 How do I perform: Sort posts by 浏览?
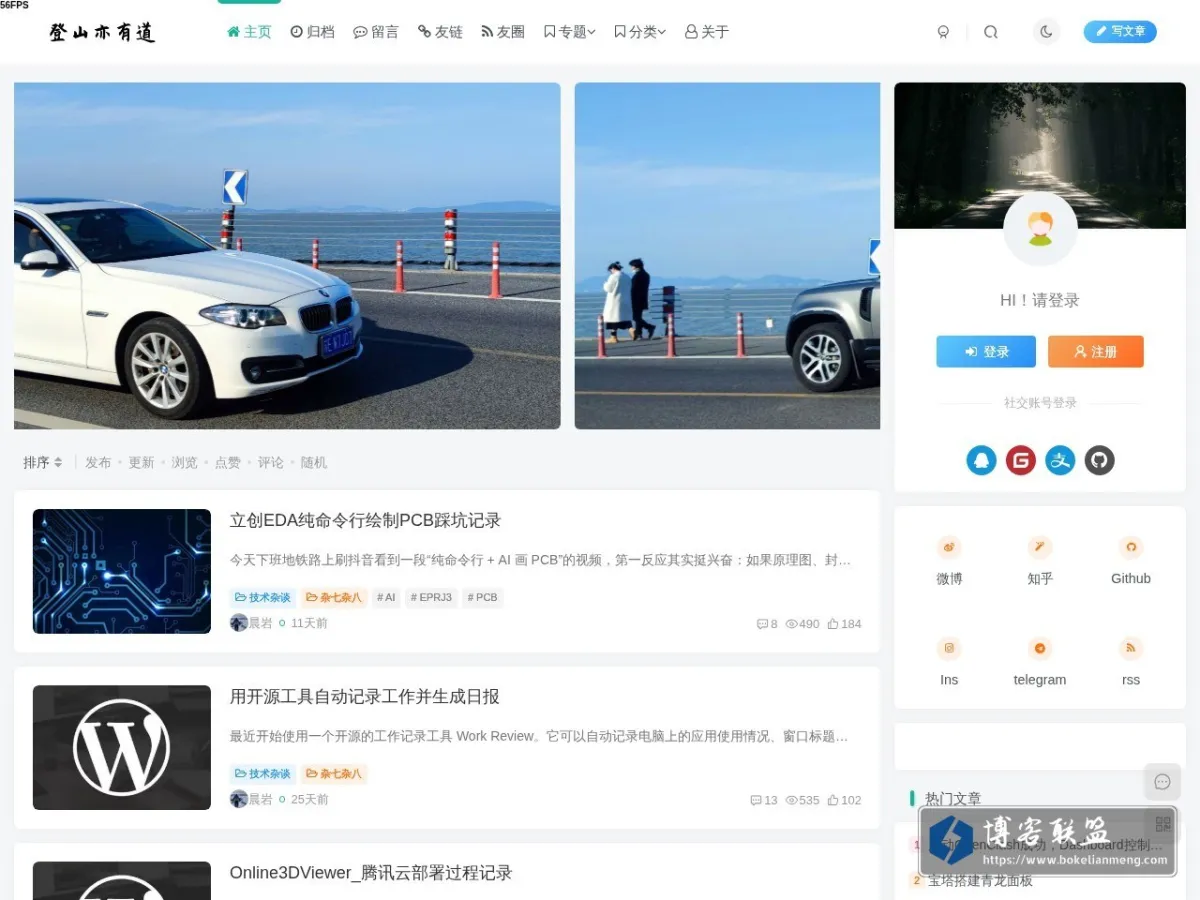[x=184, y=462]
